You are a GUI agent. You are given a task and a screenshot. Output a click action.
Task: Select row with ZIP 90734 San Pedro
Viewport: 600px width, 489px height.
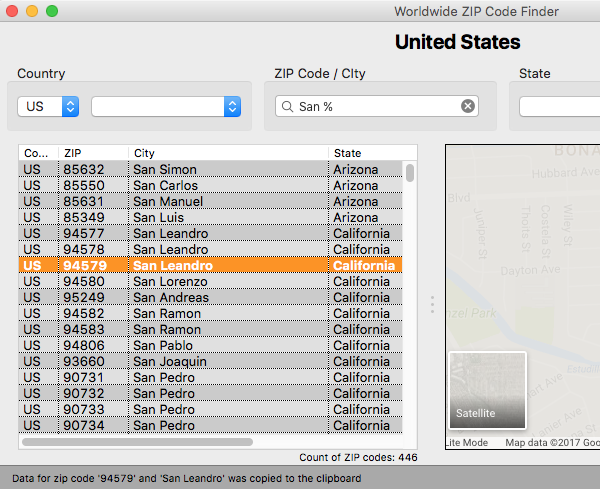(210, 425)
